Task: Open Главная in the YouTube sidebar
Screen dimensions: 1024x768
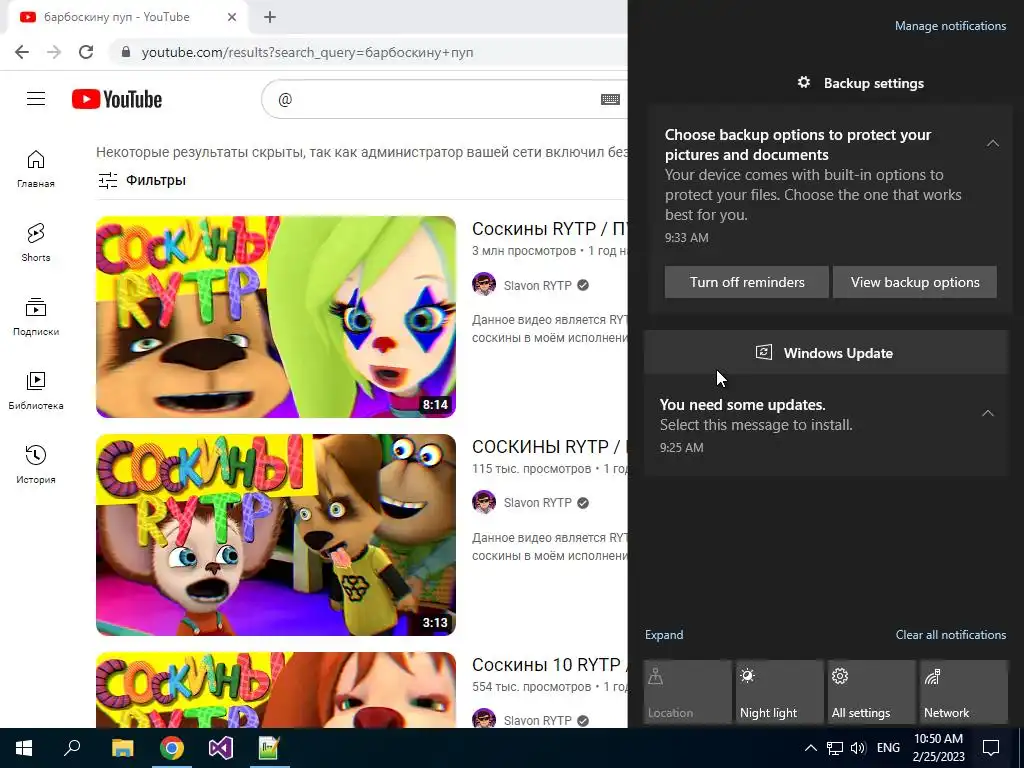Action: 36,168
